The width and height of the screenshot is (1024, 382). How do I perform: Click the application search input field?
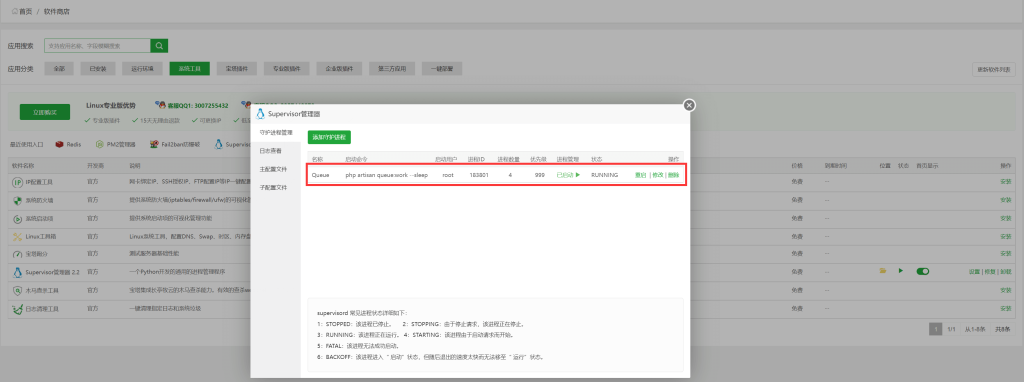[97, 46]
